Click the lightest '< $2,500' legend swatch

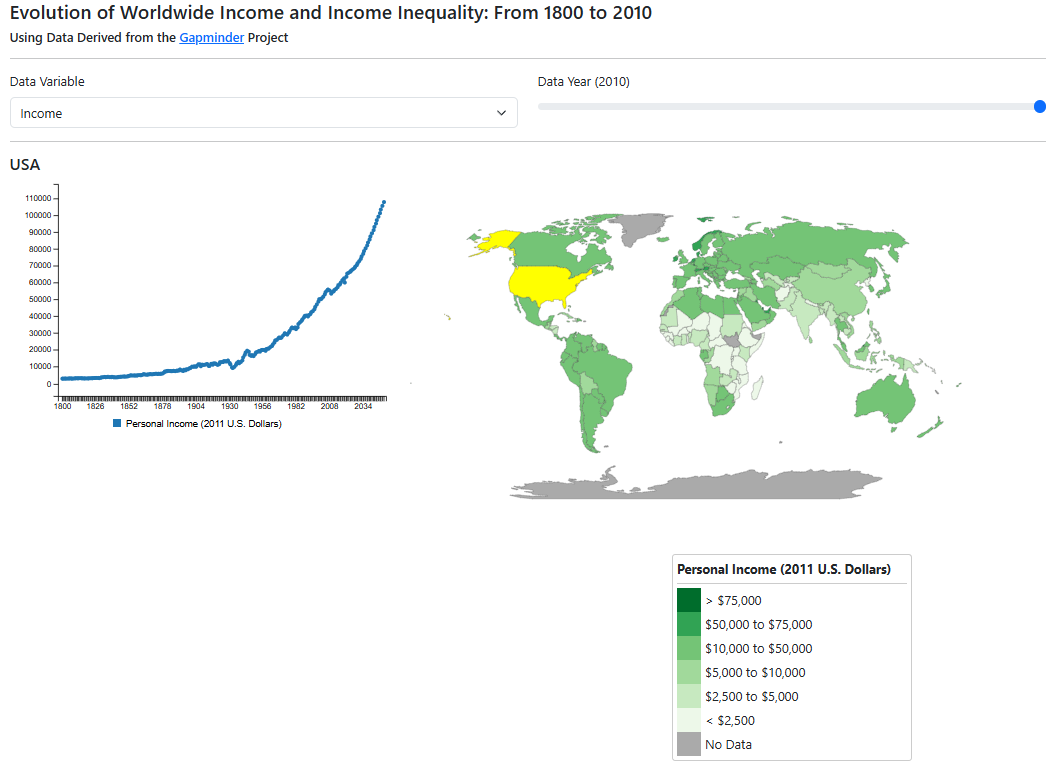click(688, 720)
